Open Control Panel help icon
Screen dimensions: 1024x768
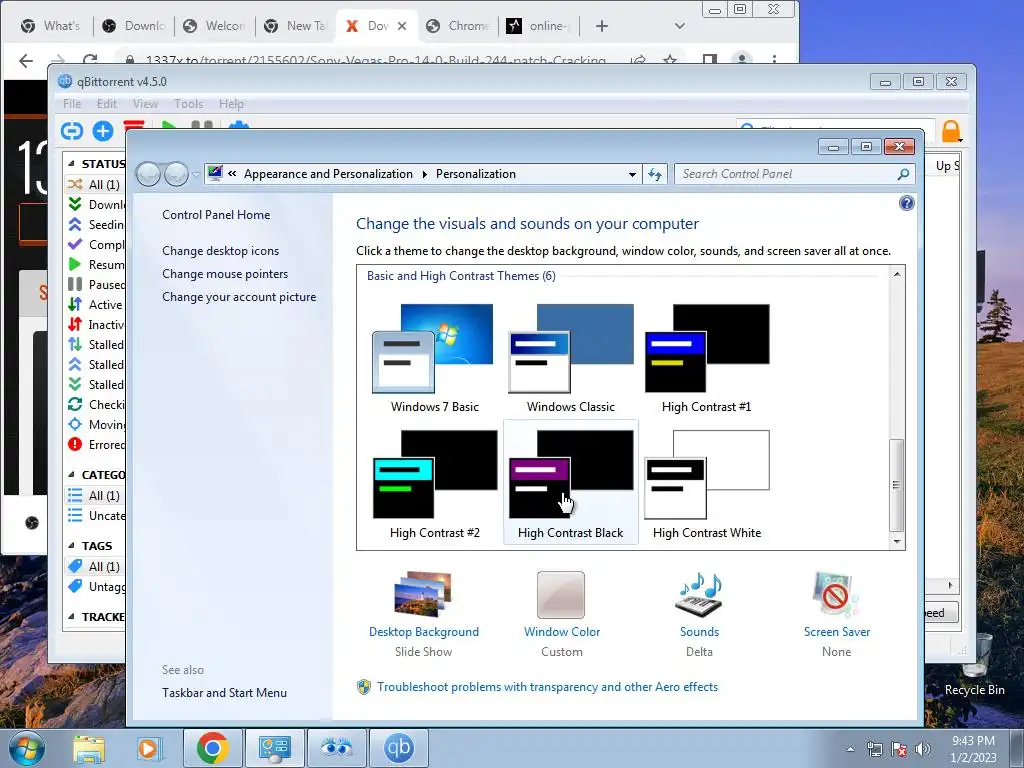click(x=906, y=203)
